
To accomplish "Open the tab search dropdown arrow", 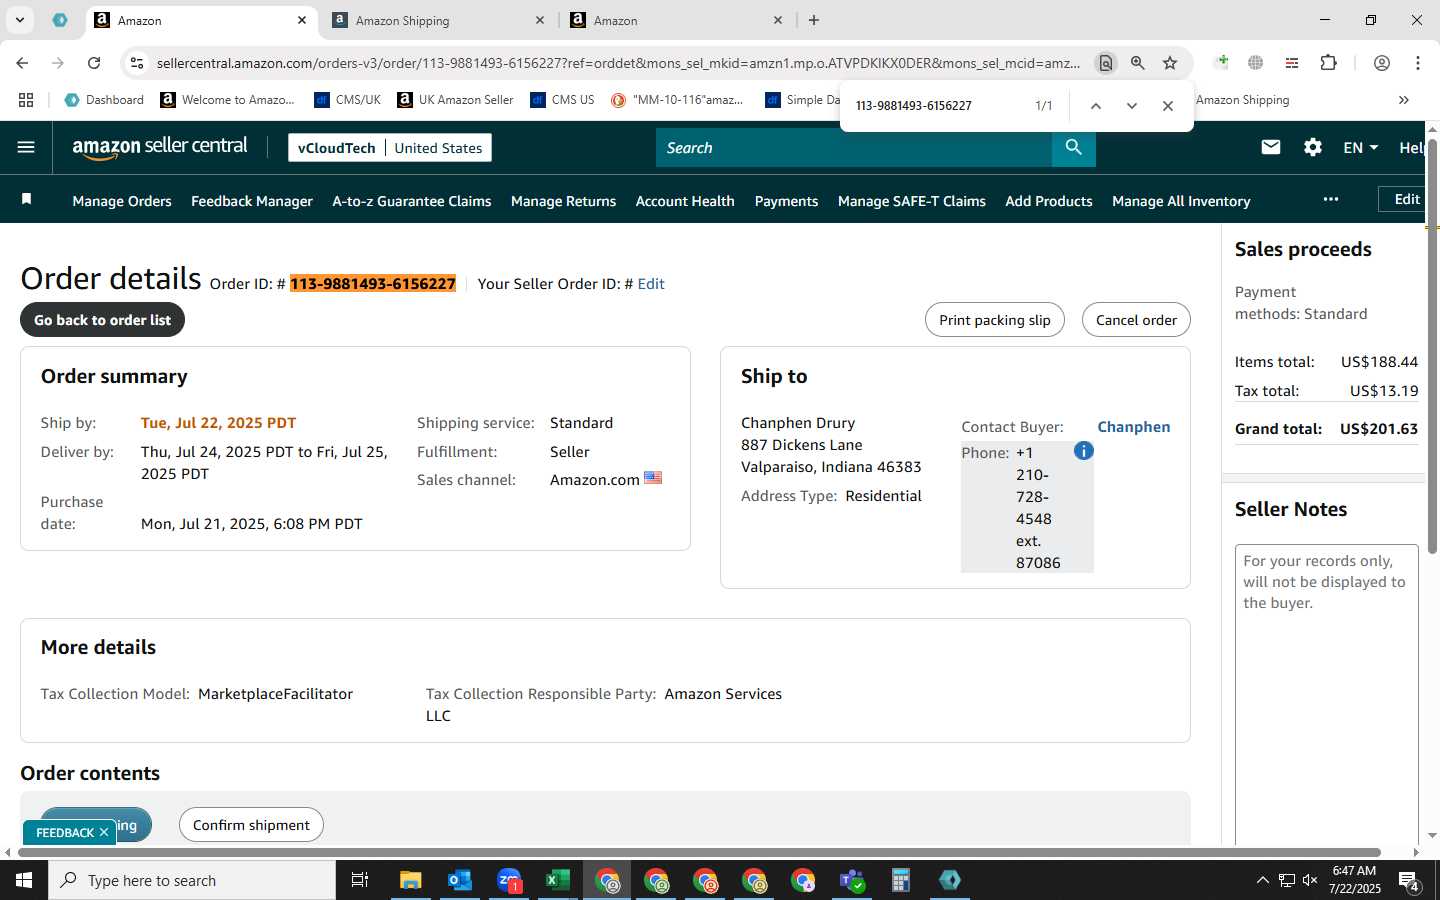I will pyautogui.click(x=19, y=20).
